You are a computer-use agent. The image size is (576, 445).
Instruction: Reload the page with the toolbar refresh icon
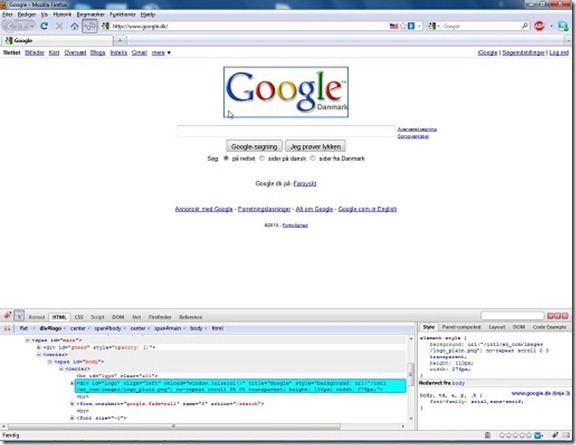(44, 26)
